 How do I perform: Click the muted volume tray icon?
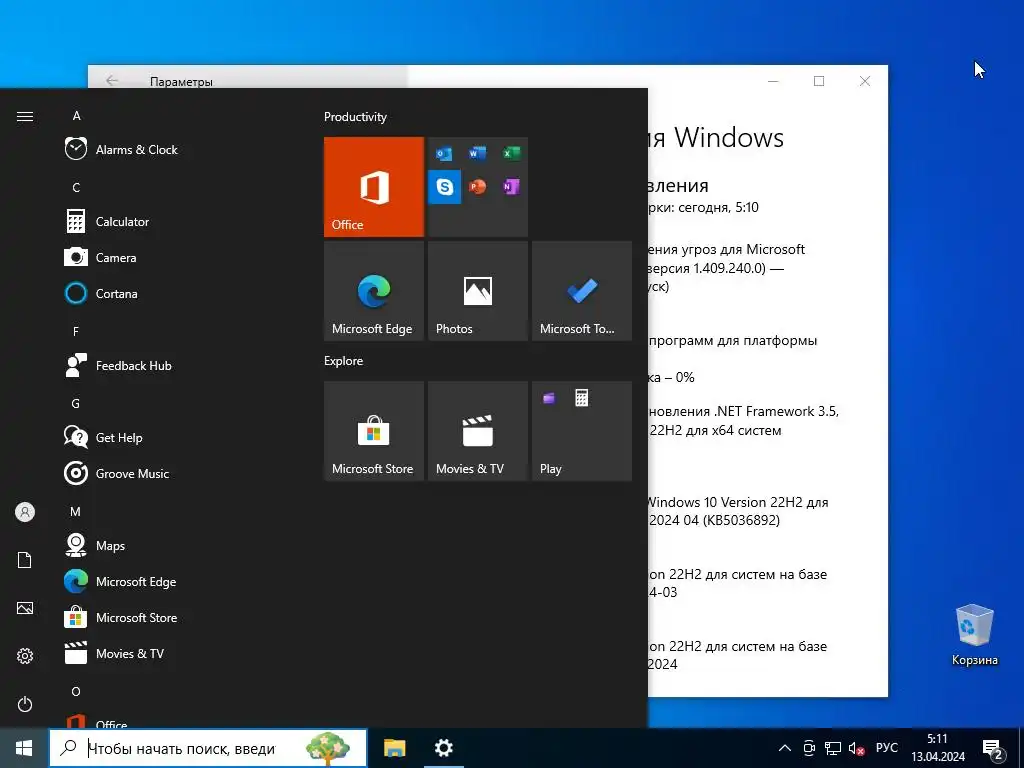[856, 748]
